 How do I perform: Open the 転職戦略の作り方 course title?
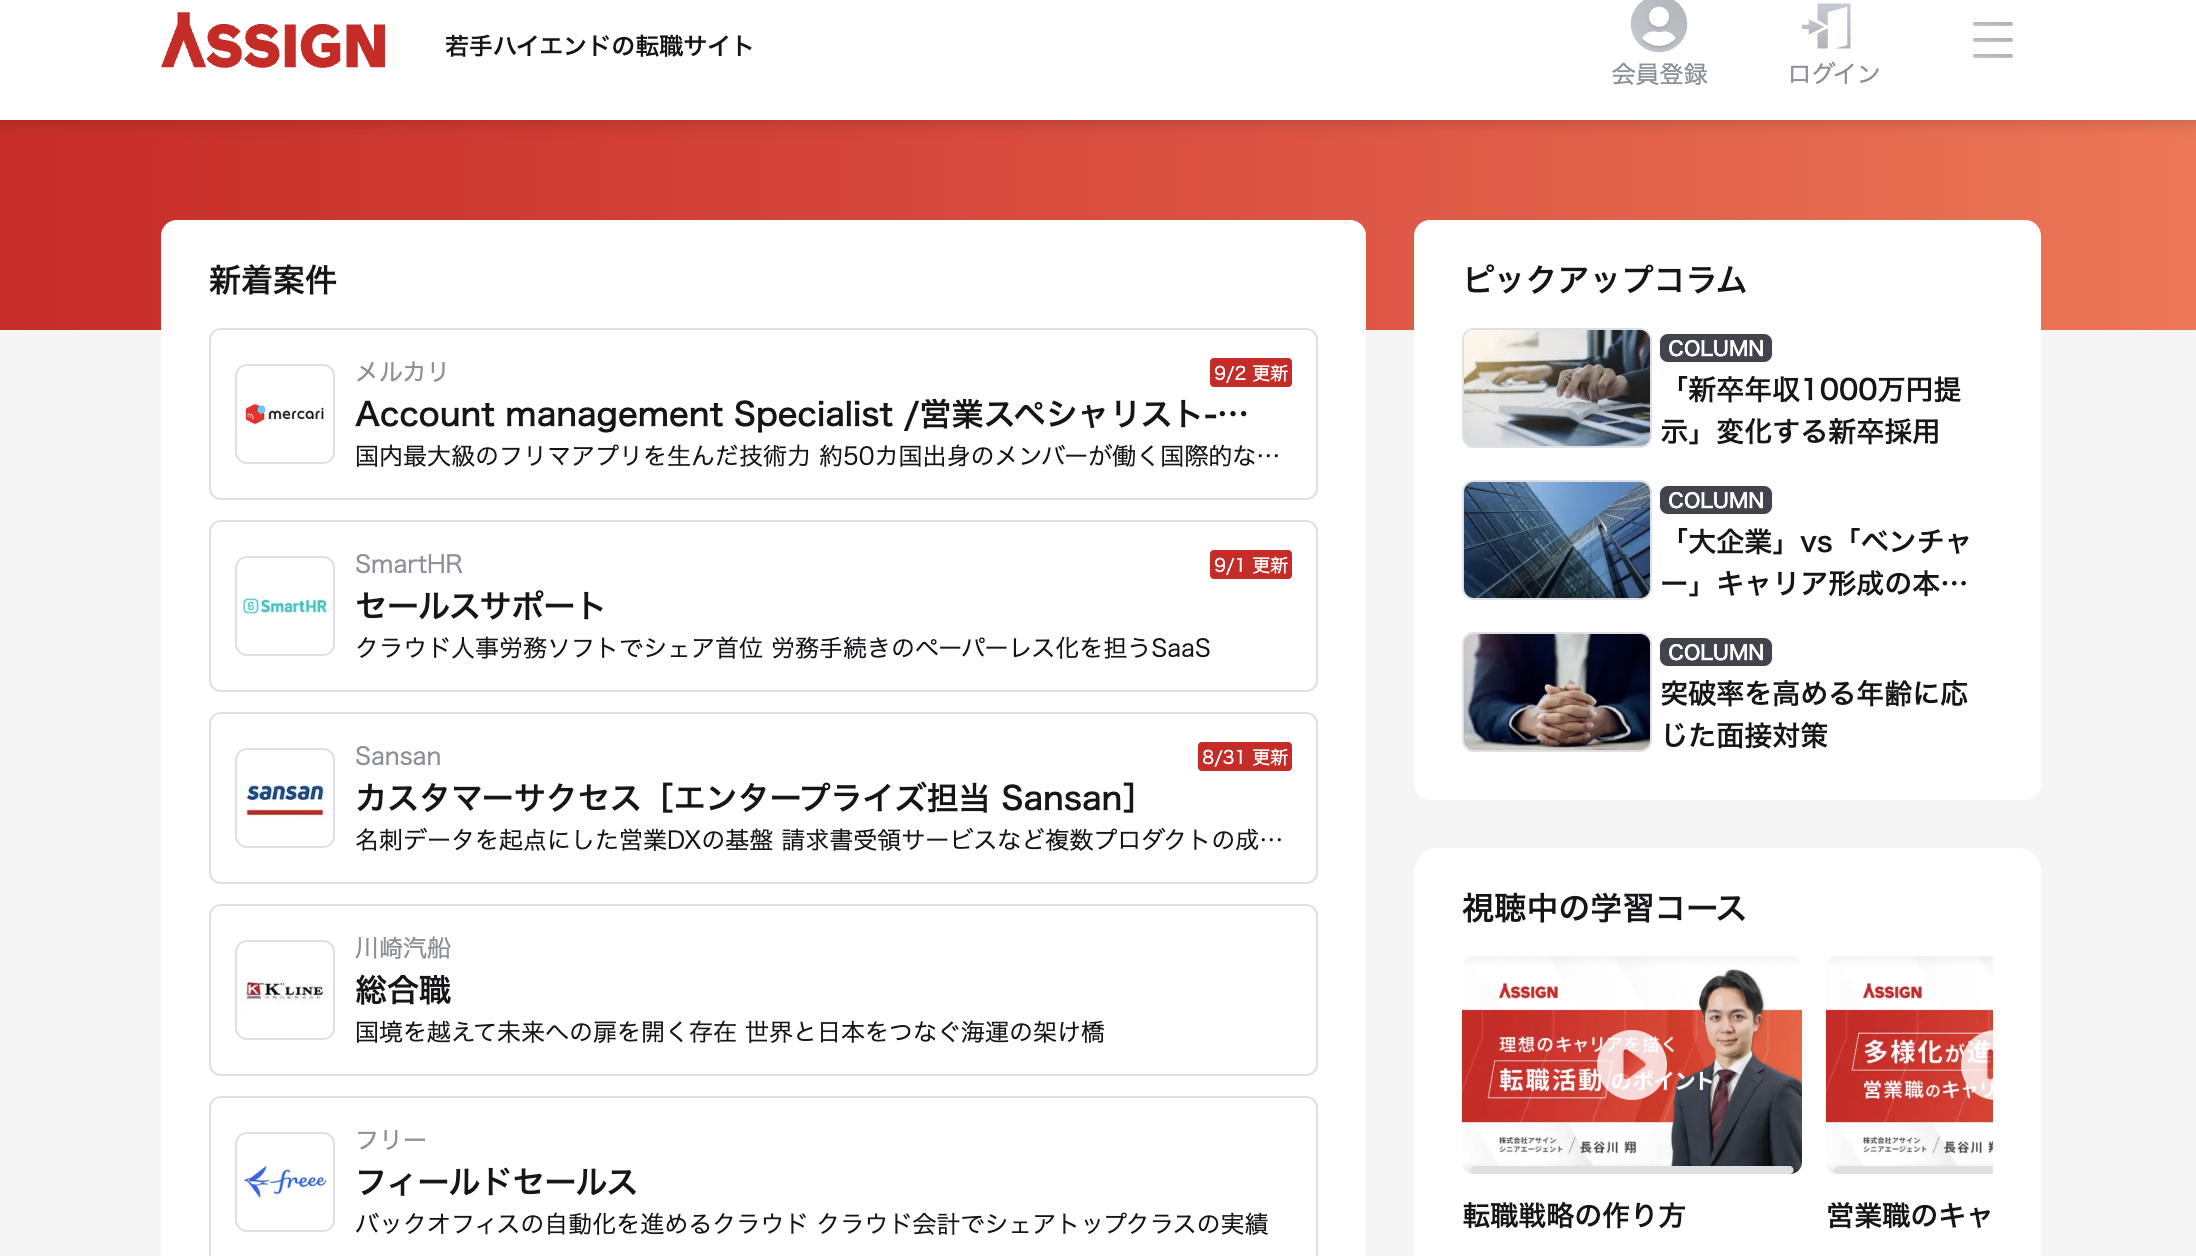[x=1574, y=1216]
